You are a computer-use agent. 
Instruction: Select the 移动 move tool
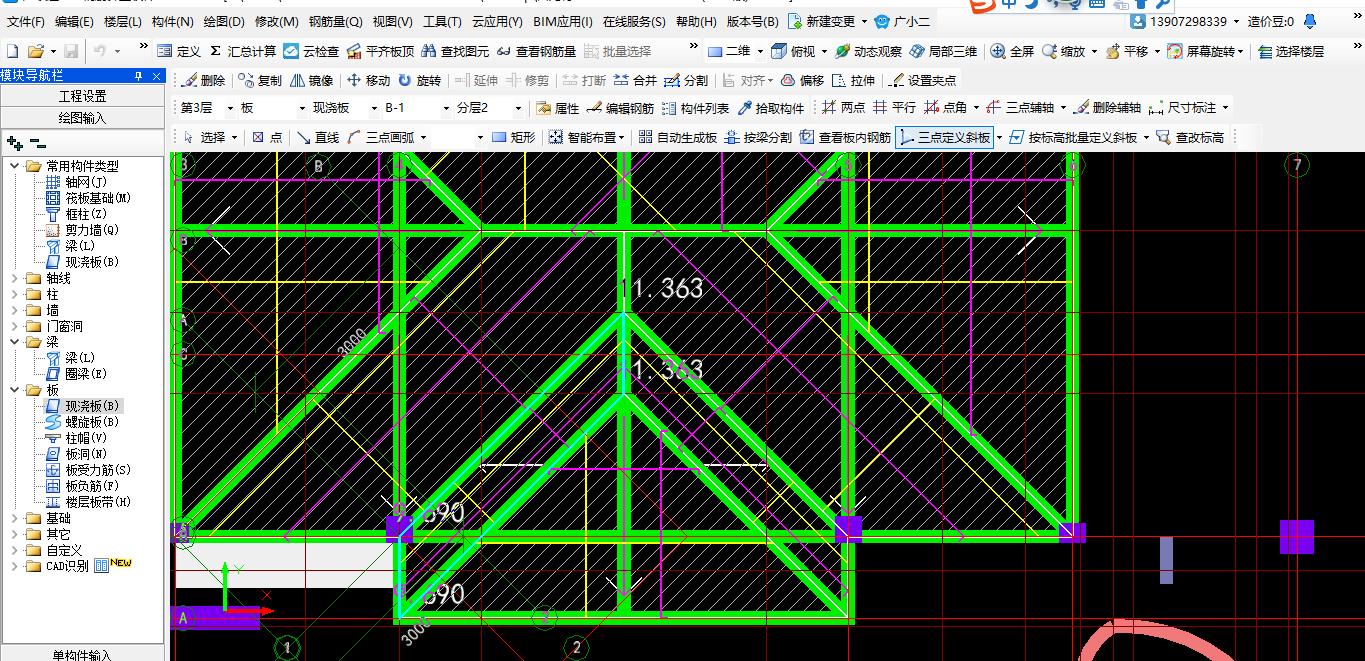369,81
